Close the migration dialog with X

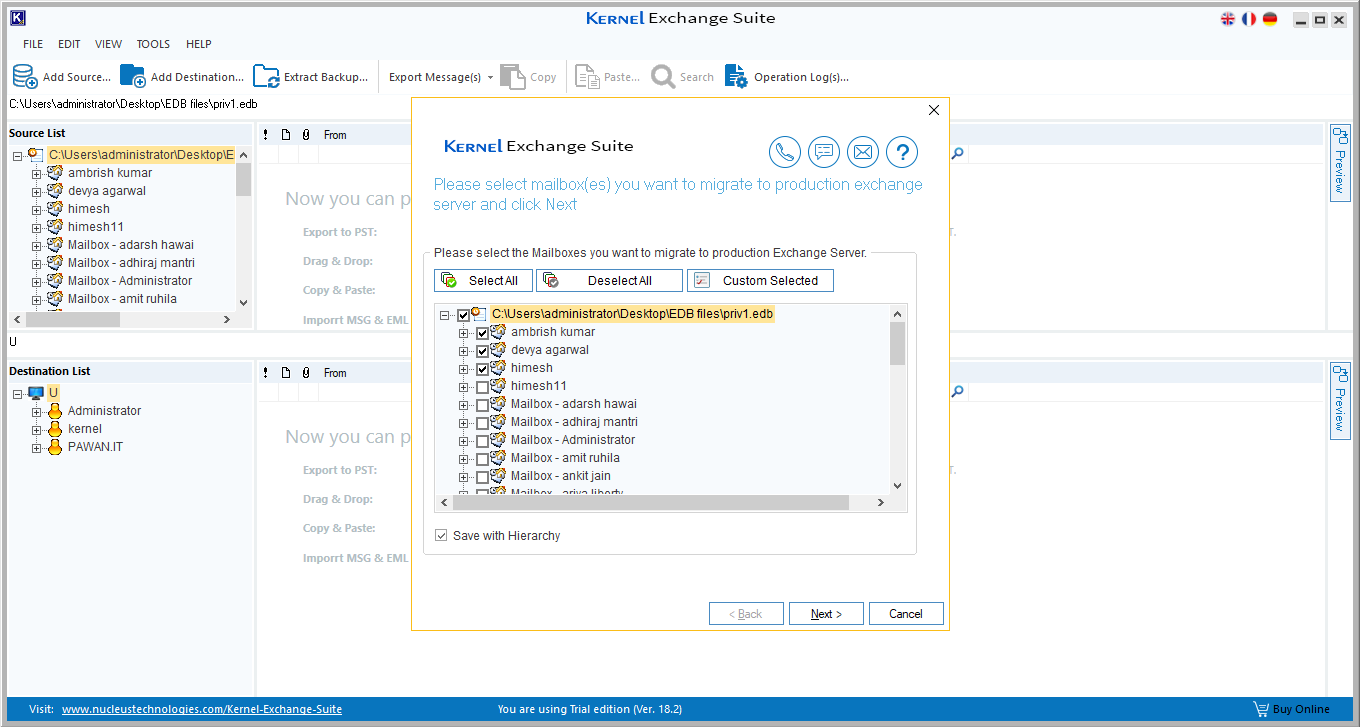tap(934, 111)
